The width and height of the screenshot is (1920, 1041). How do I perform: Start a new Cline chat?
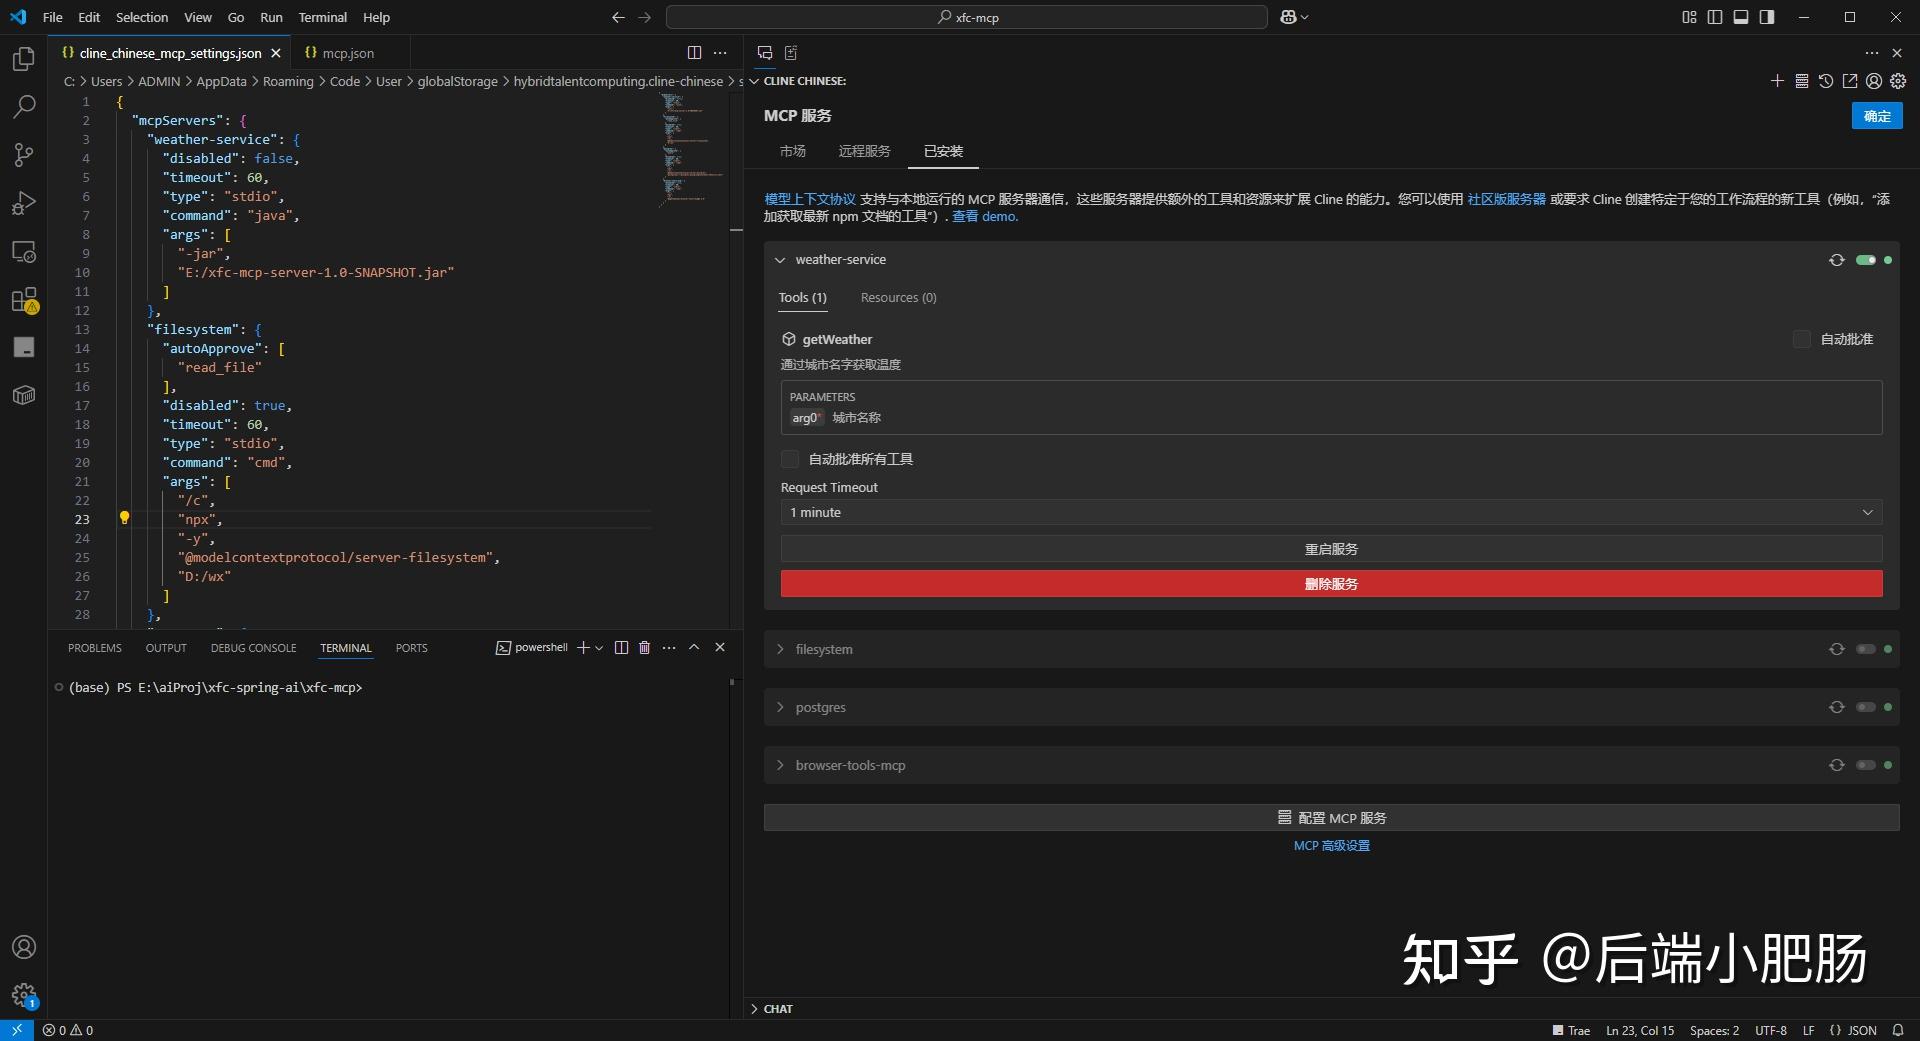(1777, 81)
